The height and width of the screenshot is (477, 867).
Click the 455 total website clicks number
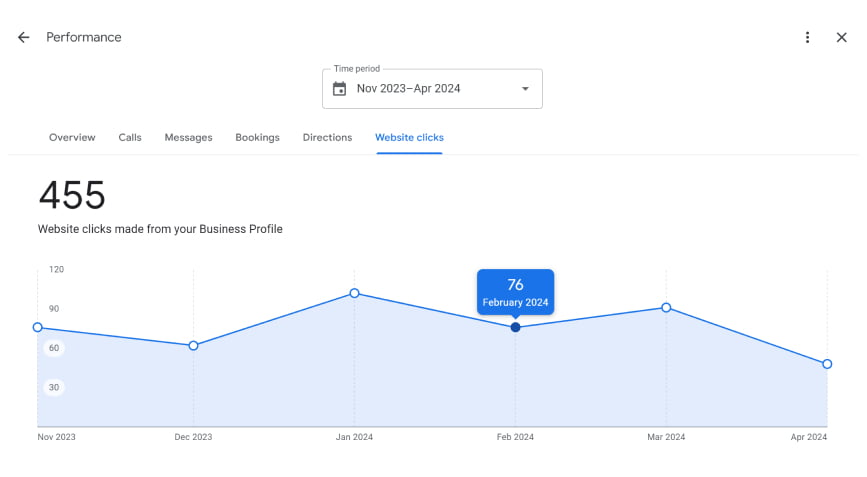click(x=72, y=195)
